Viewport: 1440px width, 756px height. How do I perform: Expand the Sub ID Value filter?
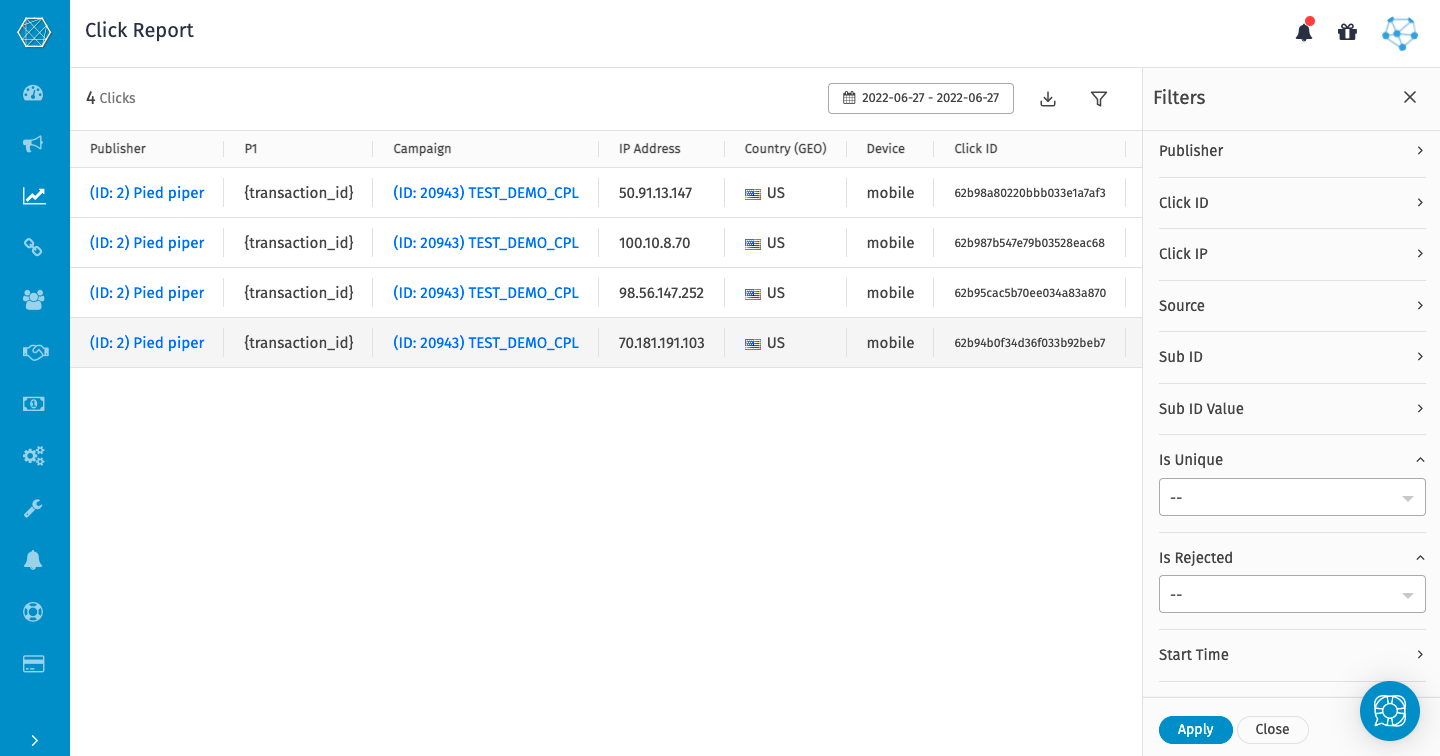(x=1292, y=409)
